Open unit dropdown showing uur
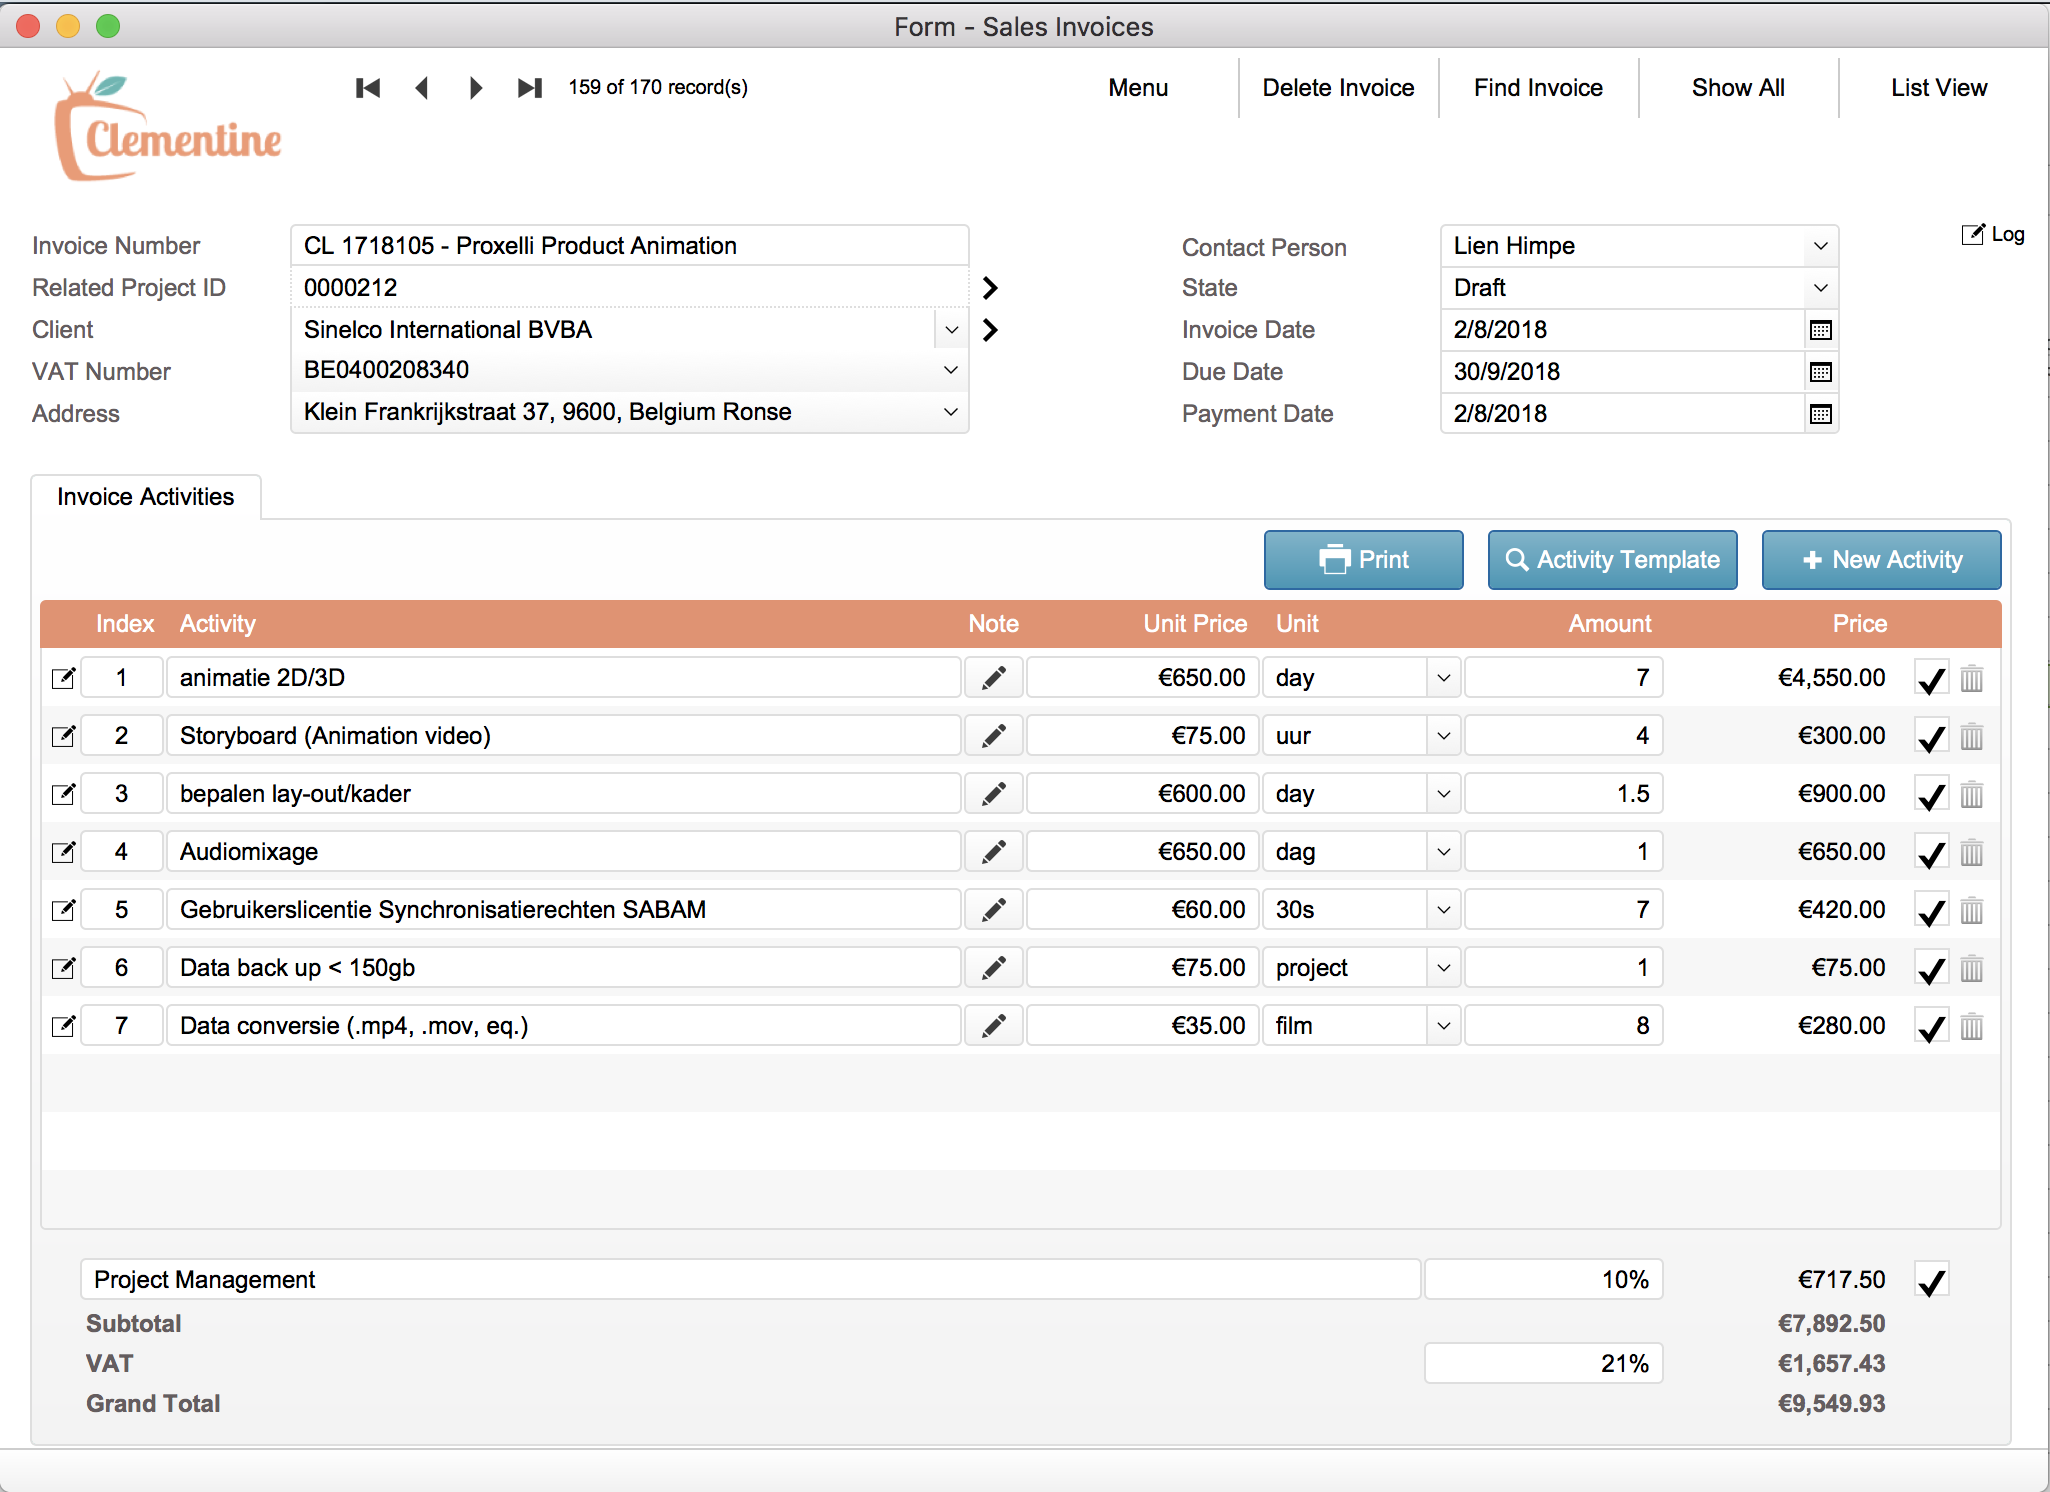Screen dimensions: 2050x1492 (1443, 736)
